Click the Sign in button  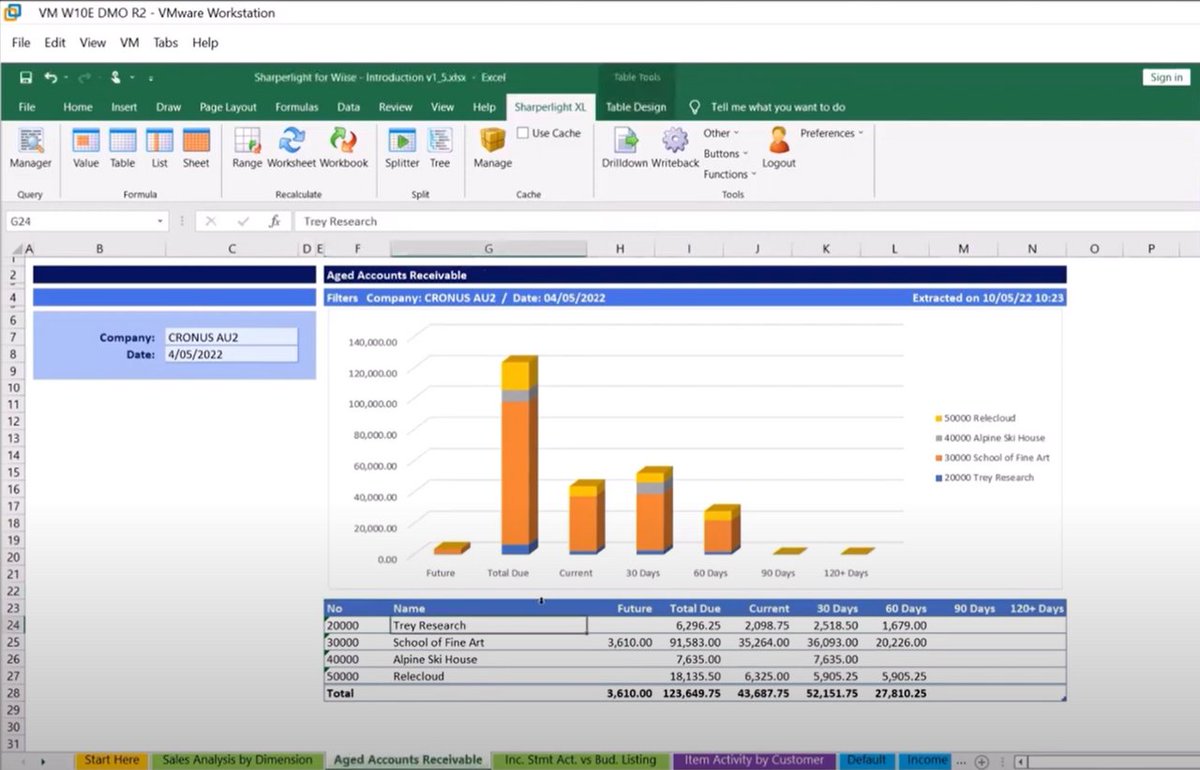point(1166,77)
